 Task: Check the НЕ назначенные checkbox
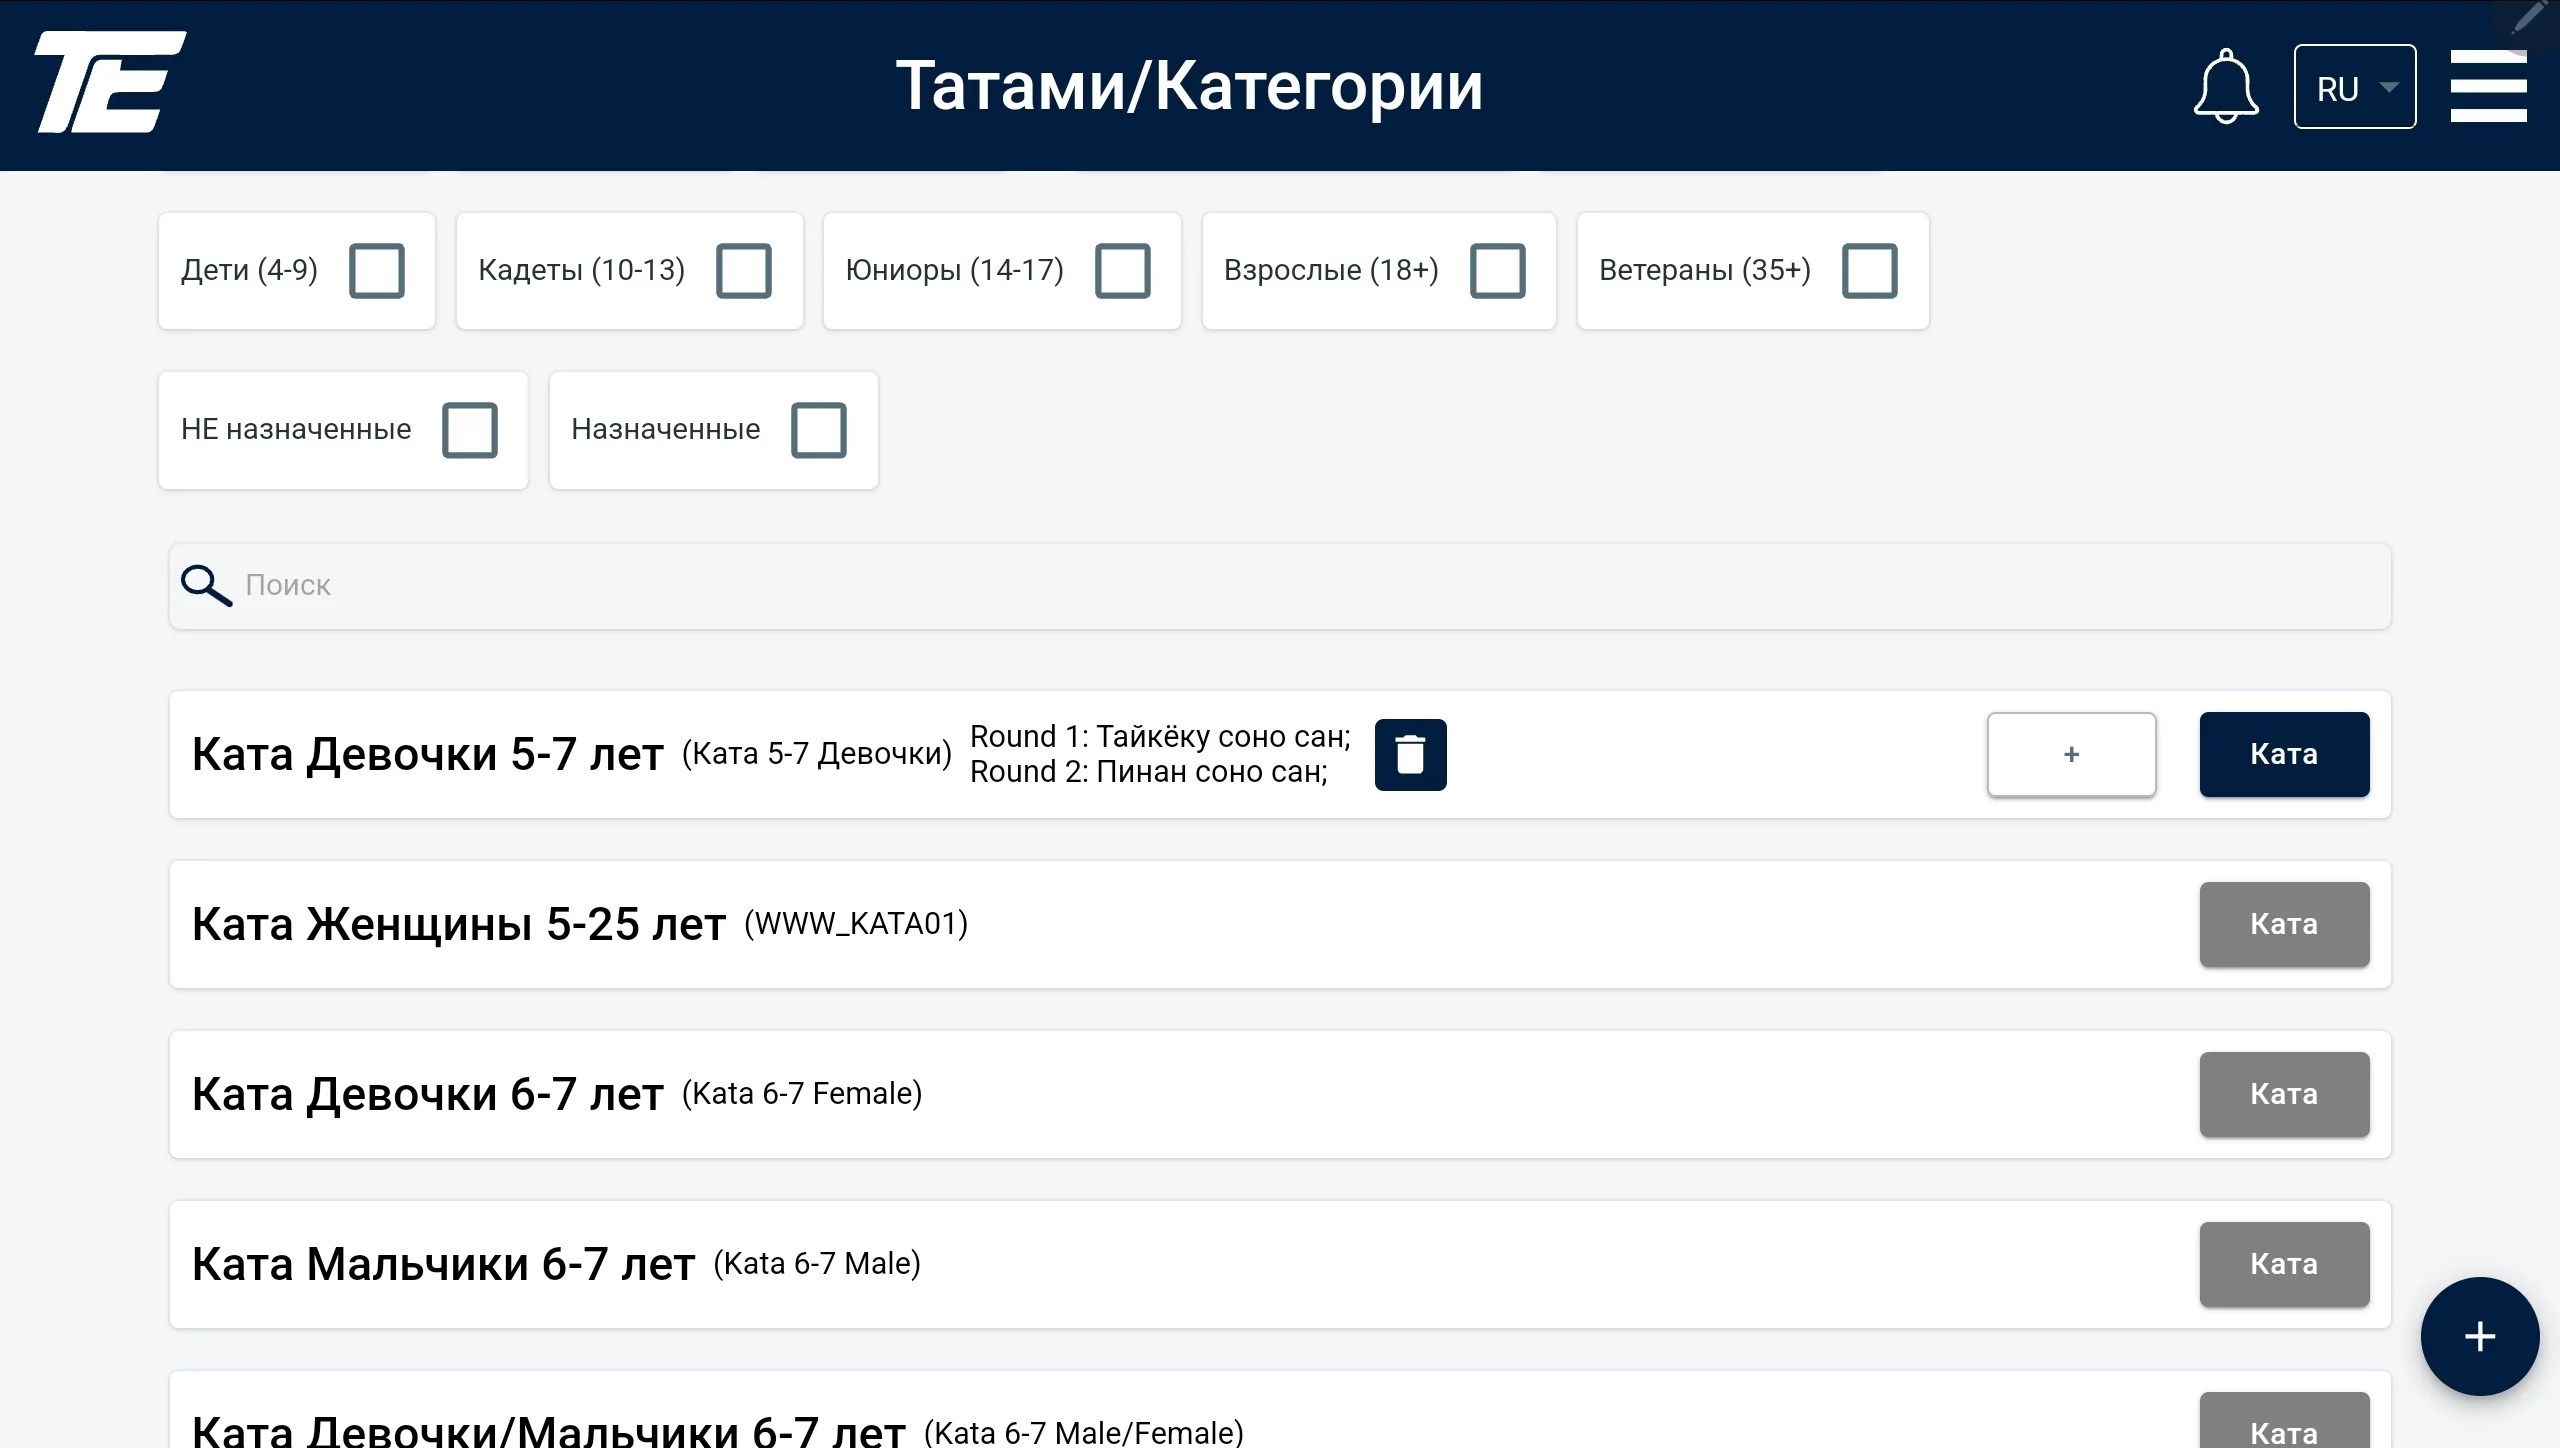[470, 431]
